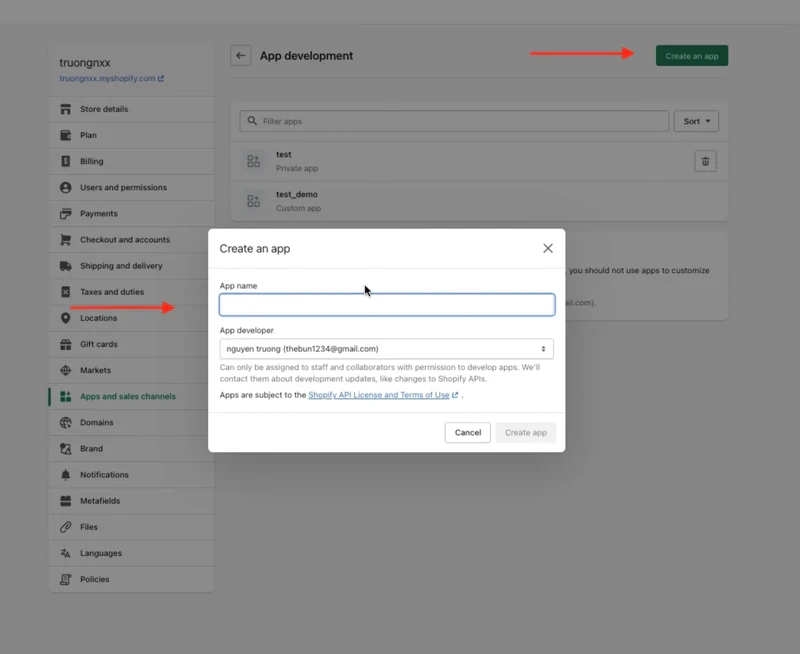Open Languages settings
This screenshot has width=800, height=654.
click(132, 553)
